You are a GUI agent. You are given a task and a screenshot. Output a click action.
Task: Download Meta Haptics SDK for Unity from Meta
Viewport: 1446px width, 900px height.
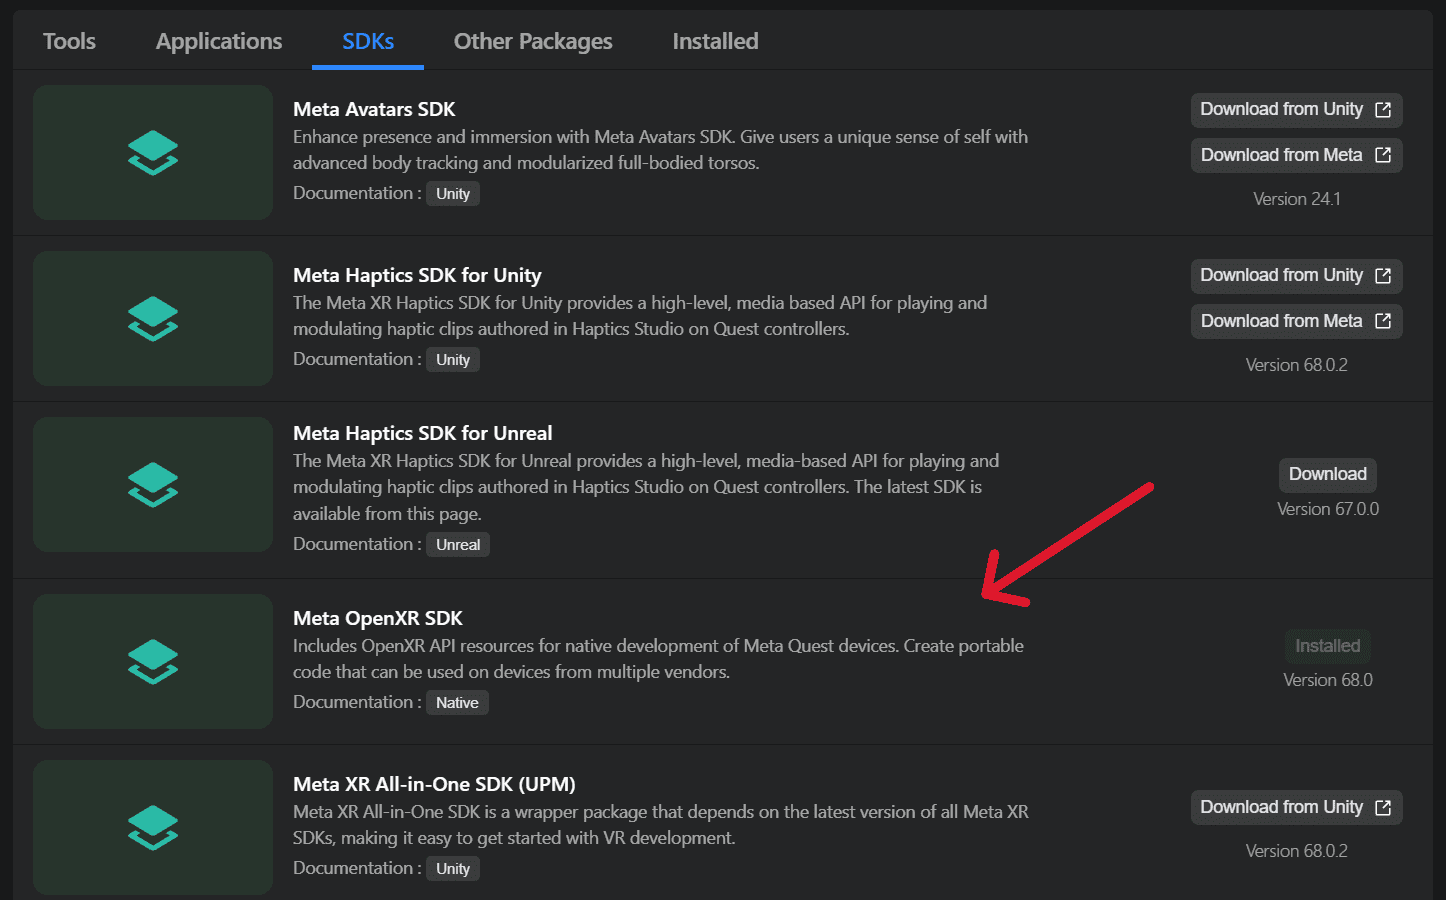coord(1296,321)
